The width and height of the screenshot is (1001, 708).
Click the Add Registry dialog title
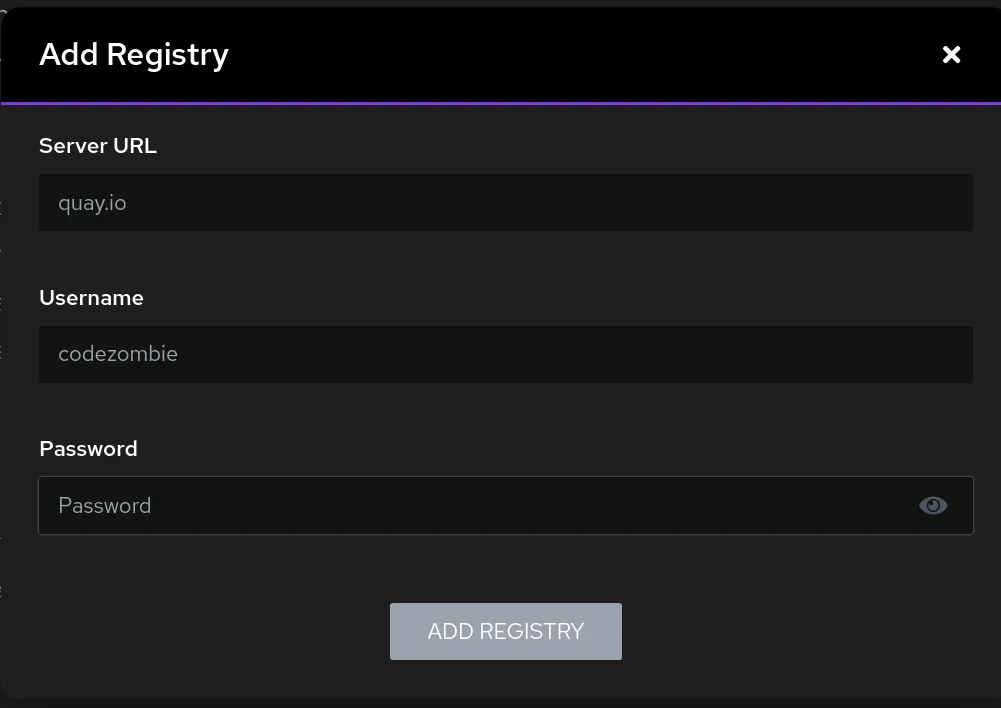[134, 55]
